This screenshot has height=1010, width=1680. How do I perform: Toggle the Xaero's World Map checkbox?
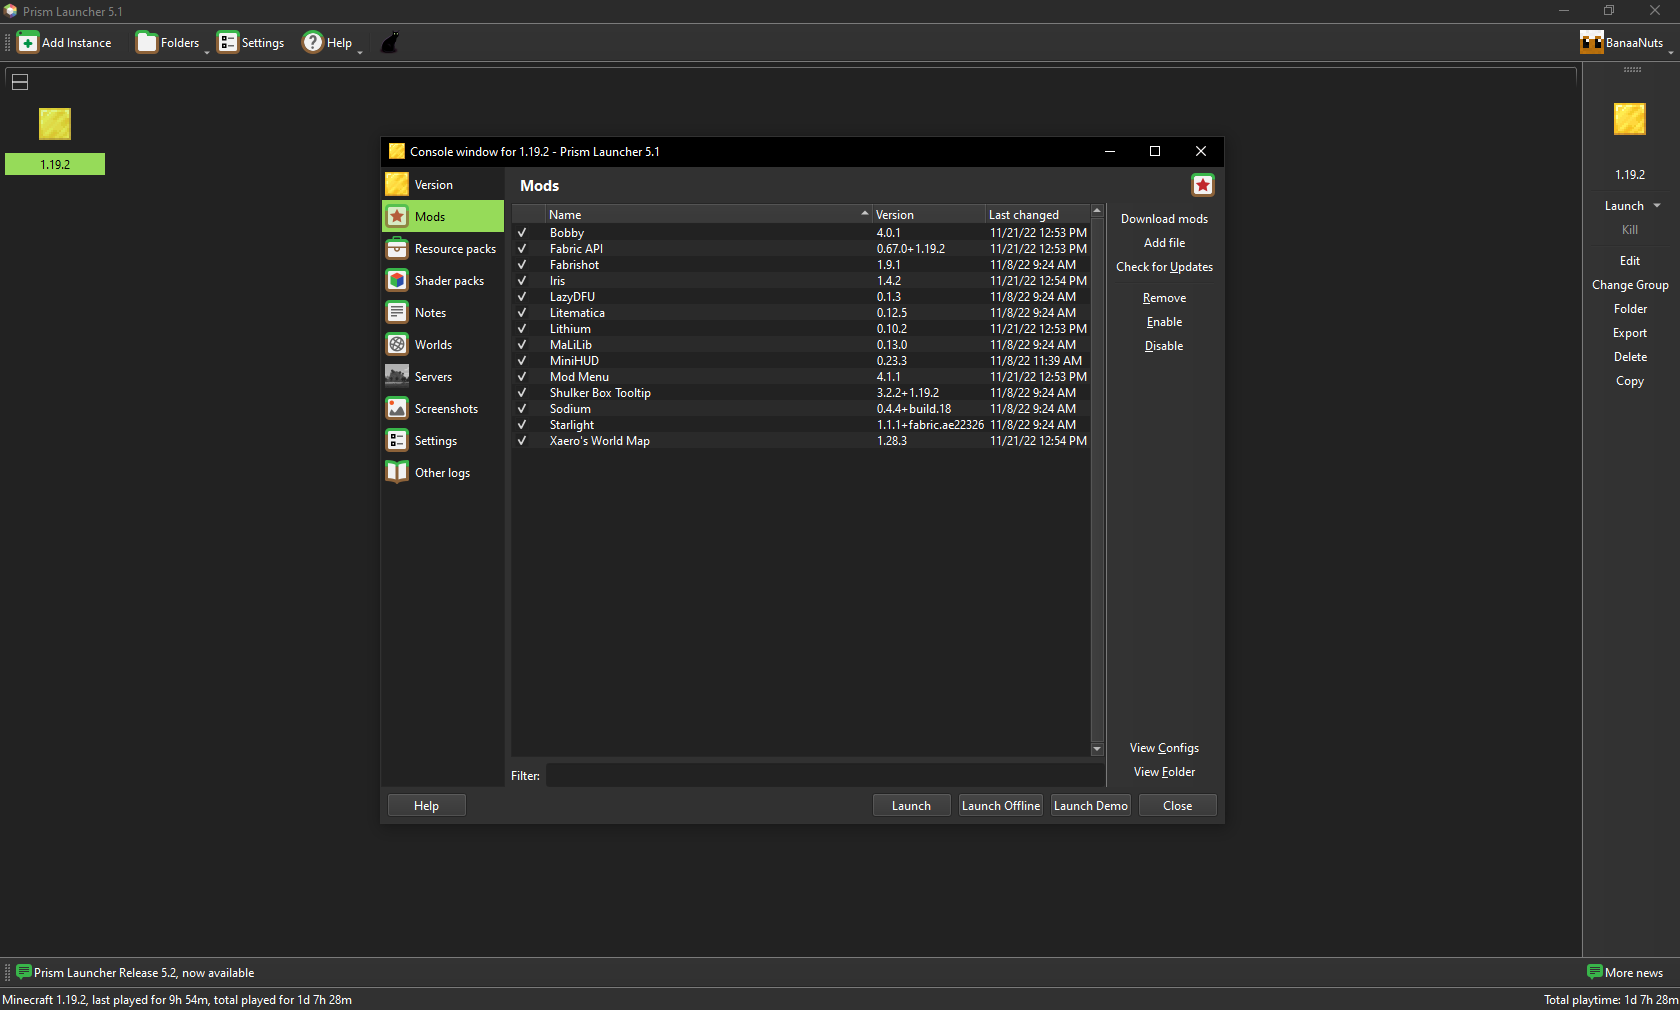click(x=522, y=441)
